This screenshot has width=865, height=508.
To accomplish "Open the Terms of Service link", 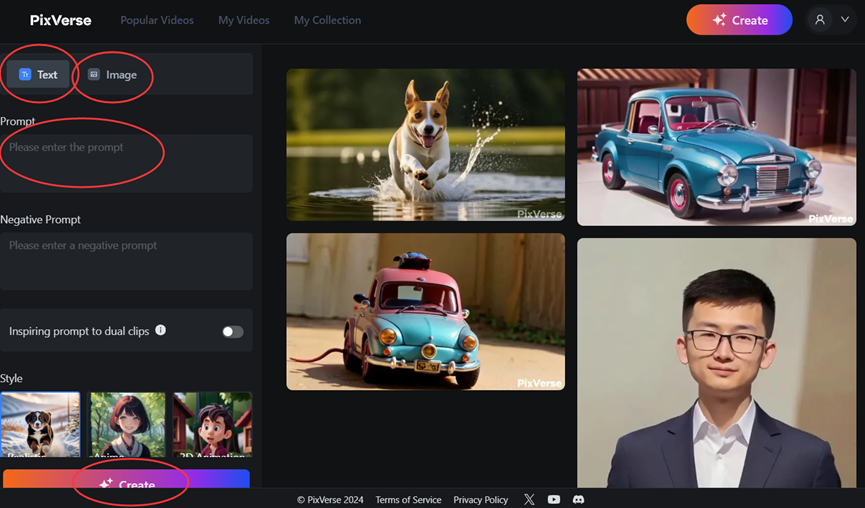I will click(x=408, y=500).
